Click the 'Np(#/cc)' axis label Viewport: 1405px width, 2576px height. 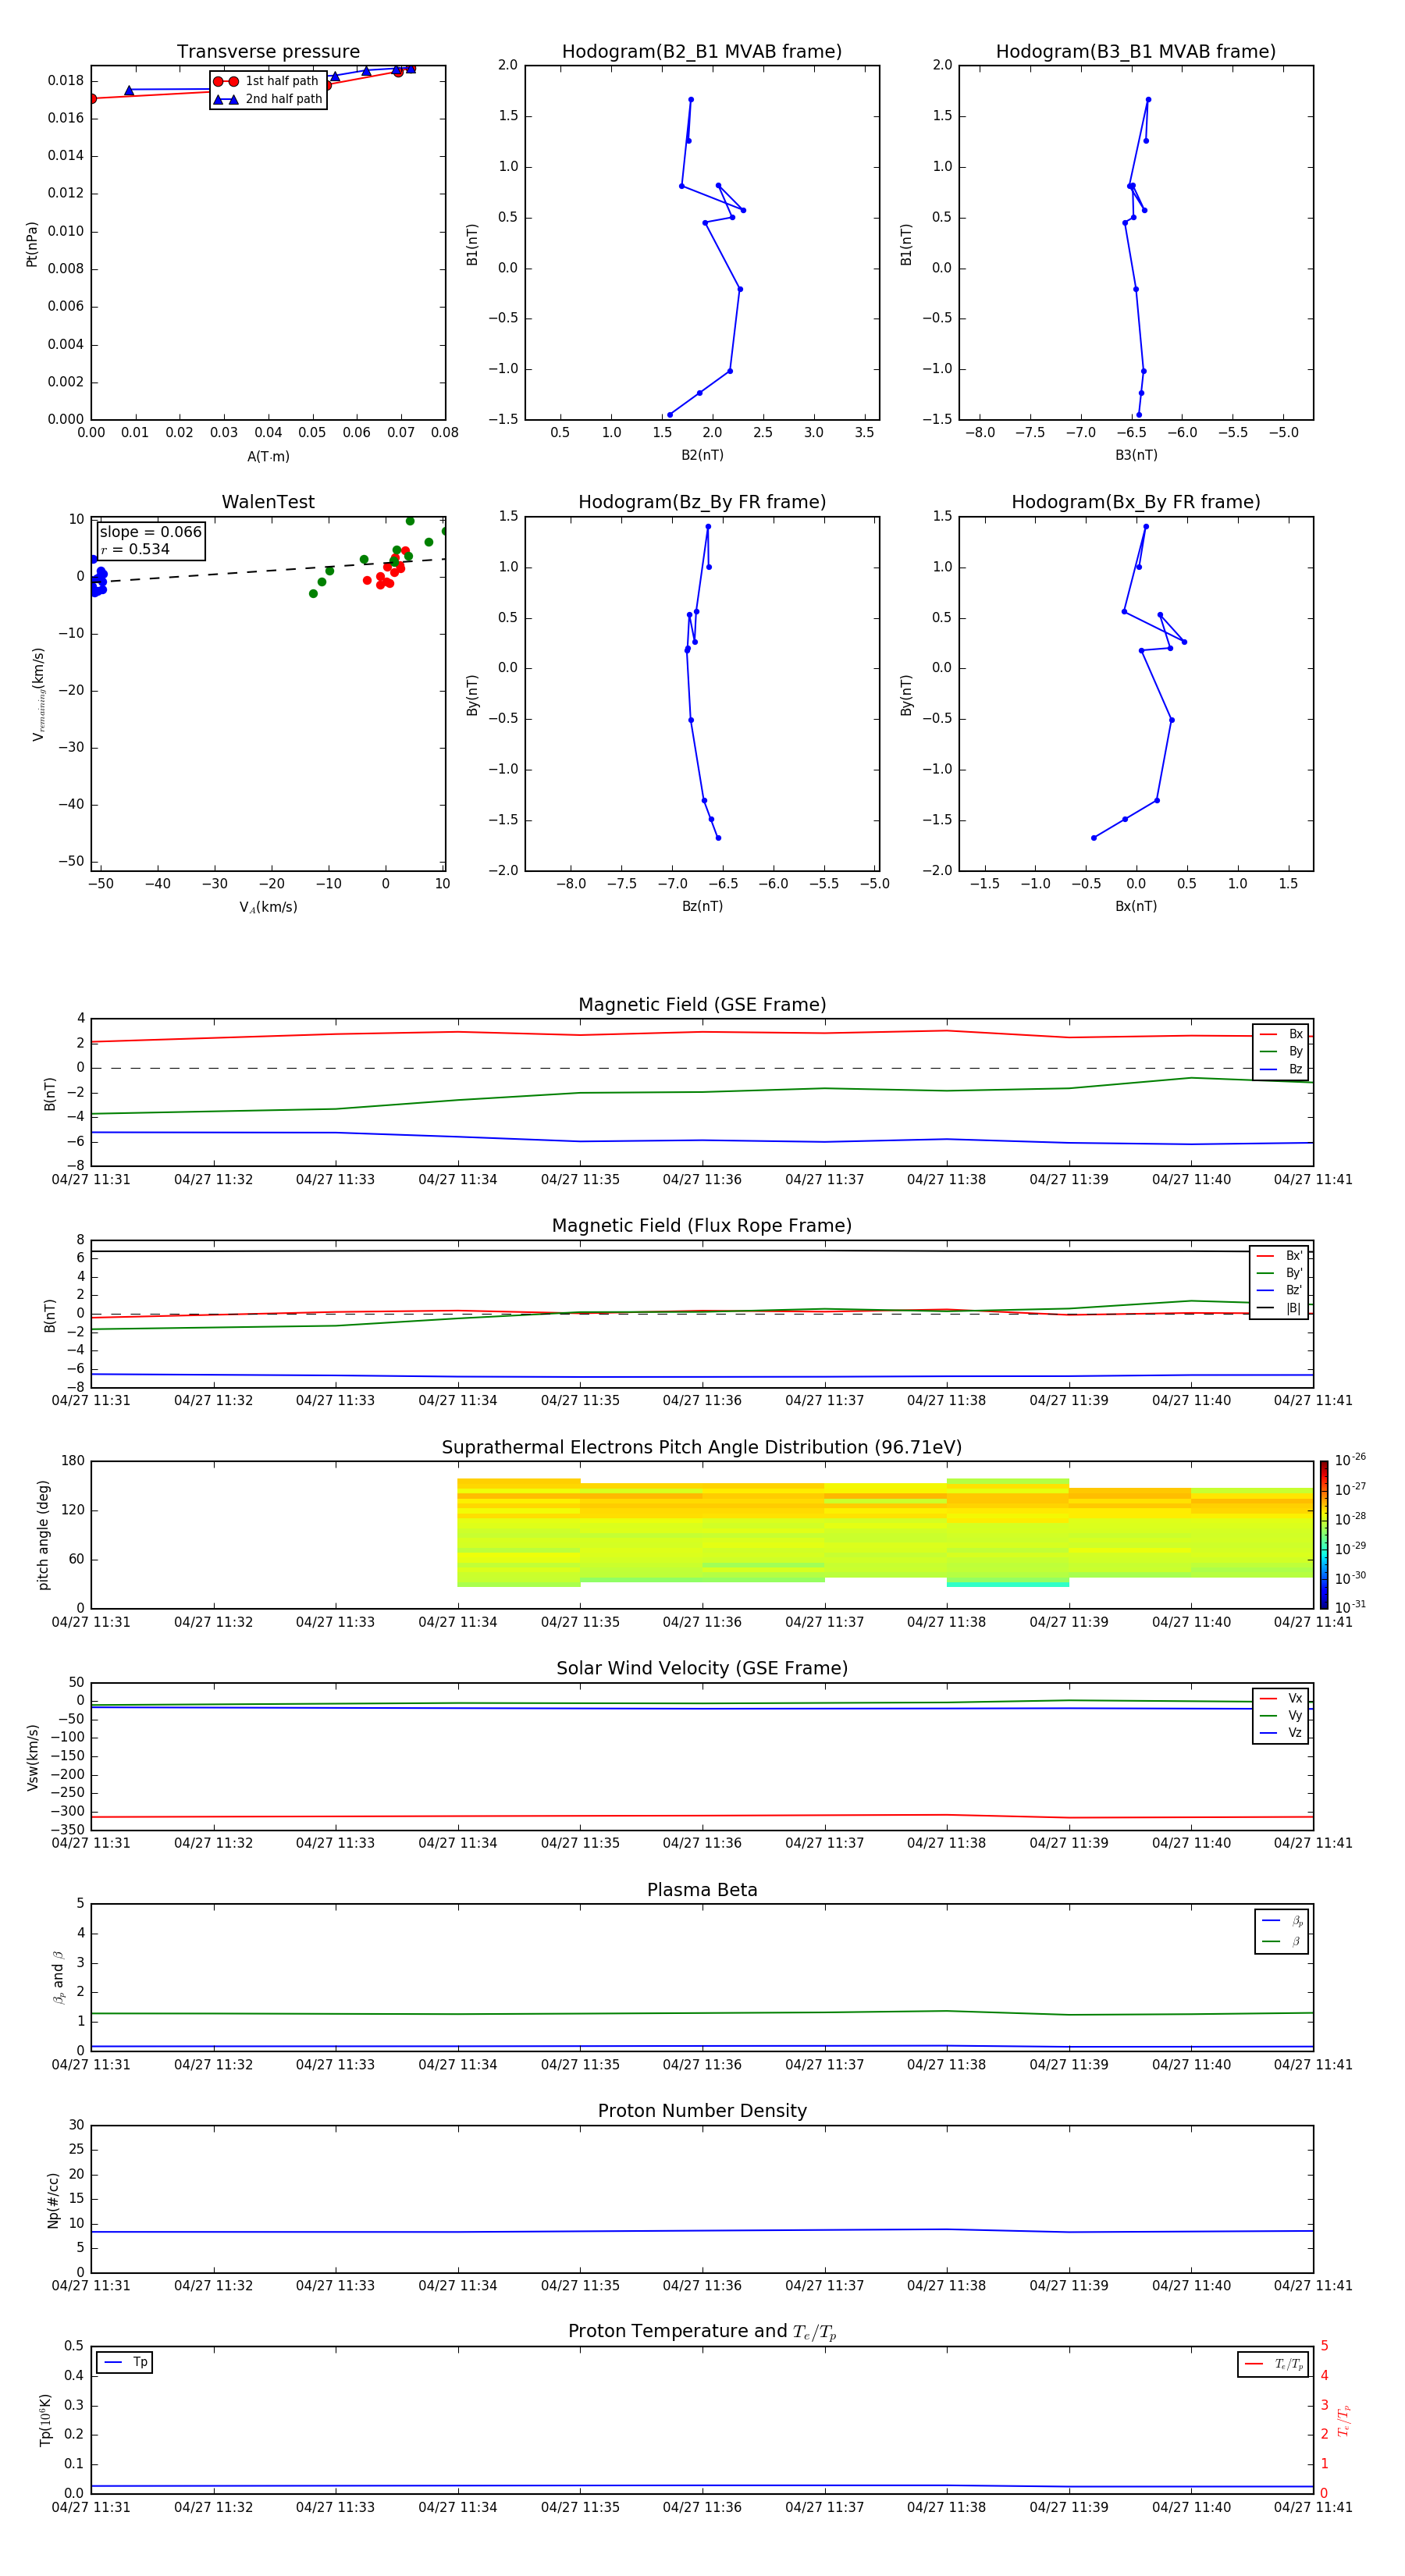point(53,2200)
